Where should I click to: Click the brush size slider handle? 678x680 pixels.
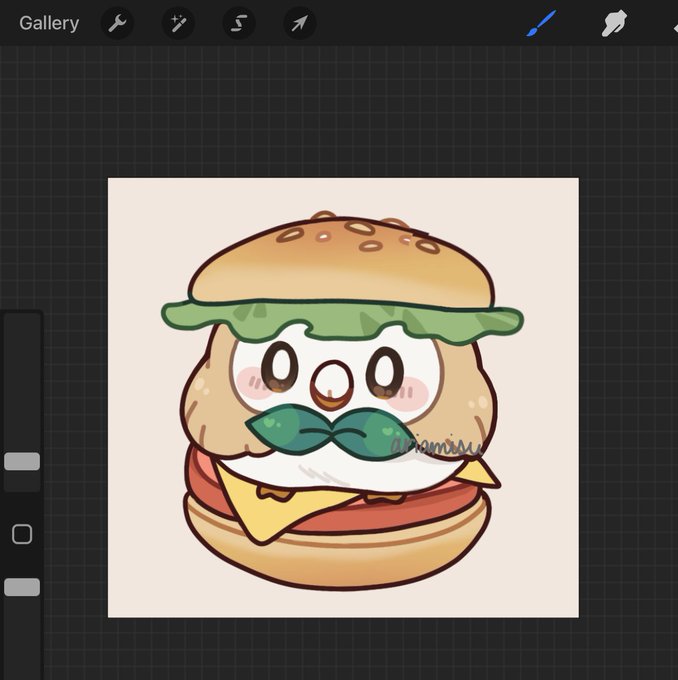[22, 461]
